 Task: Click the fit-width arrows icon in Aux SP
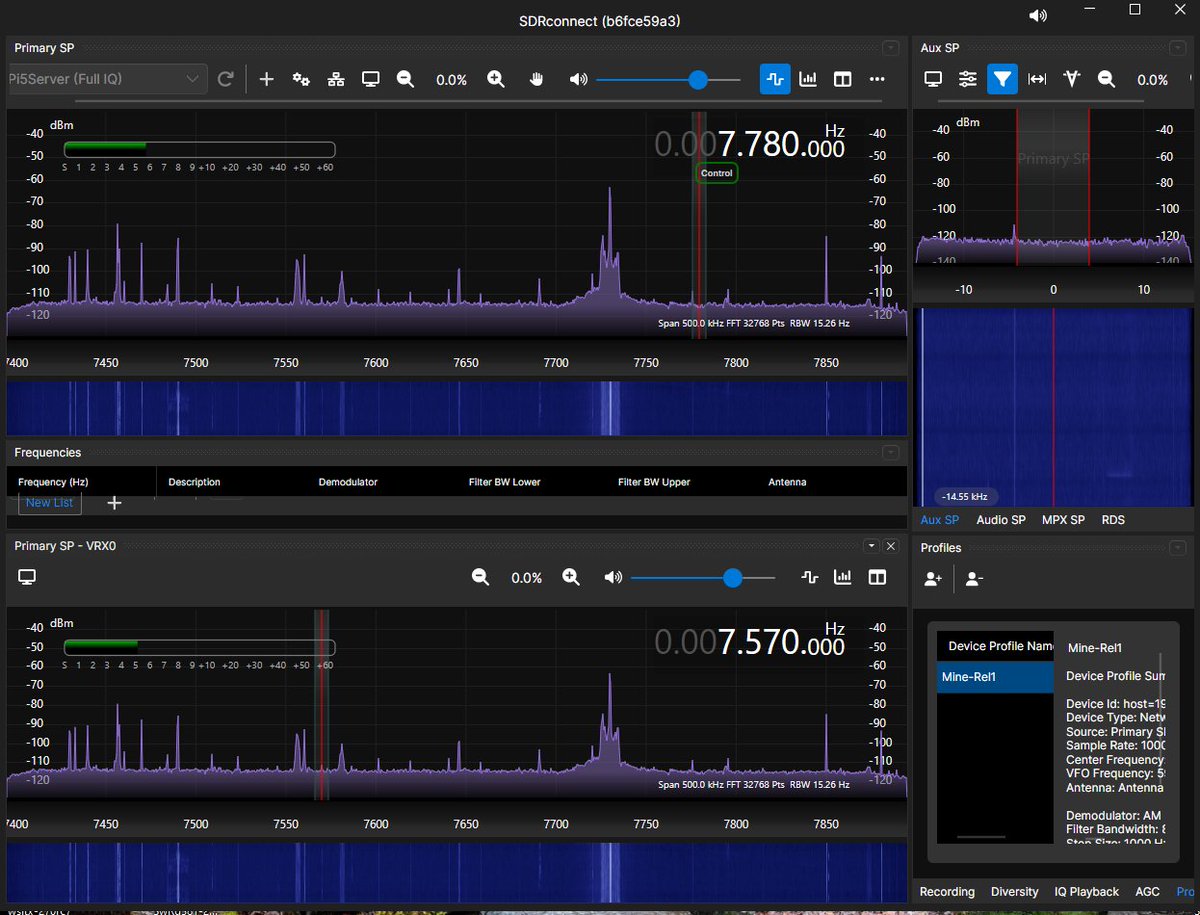(1037, 79)
